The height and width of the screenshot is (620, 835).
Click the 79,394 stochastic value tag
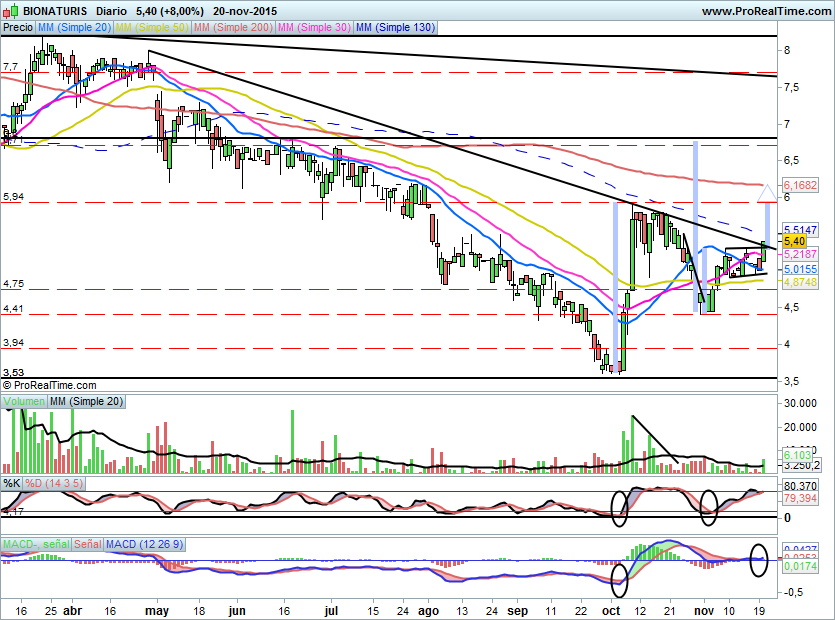pos(800,499)
